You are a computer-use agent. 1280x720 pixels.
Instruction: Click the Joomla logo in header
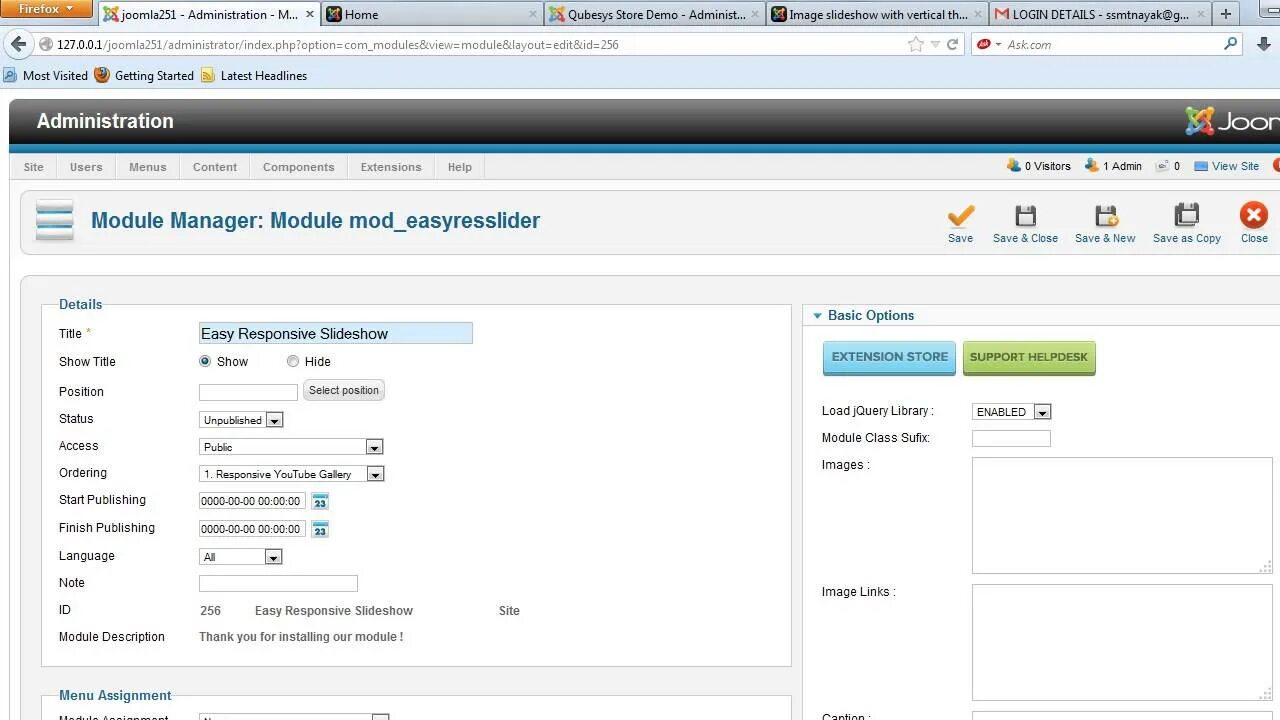(1232, 121)
